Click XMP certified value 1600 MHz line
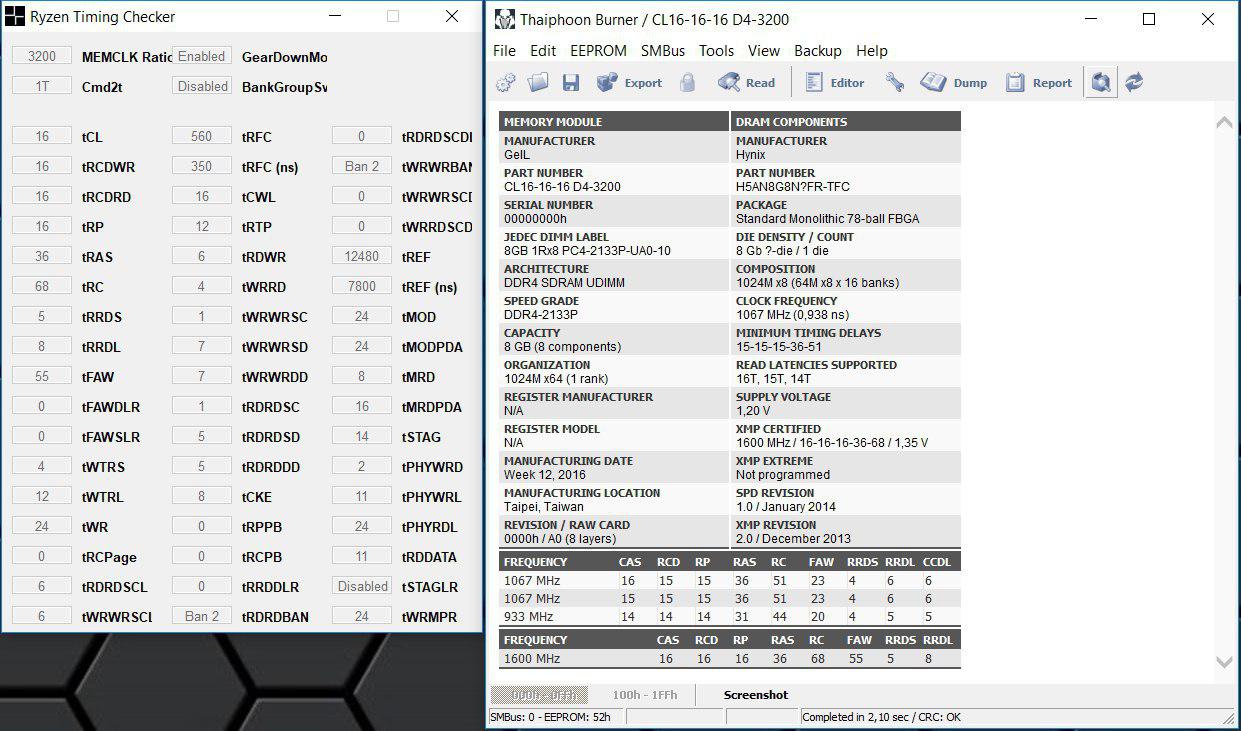Image resolution: width=1241 pixels, height=731 pixels. pyautogui.click(x=832, y=443)
